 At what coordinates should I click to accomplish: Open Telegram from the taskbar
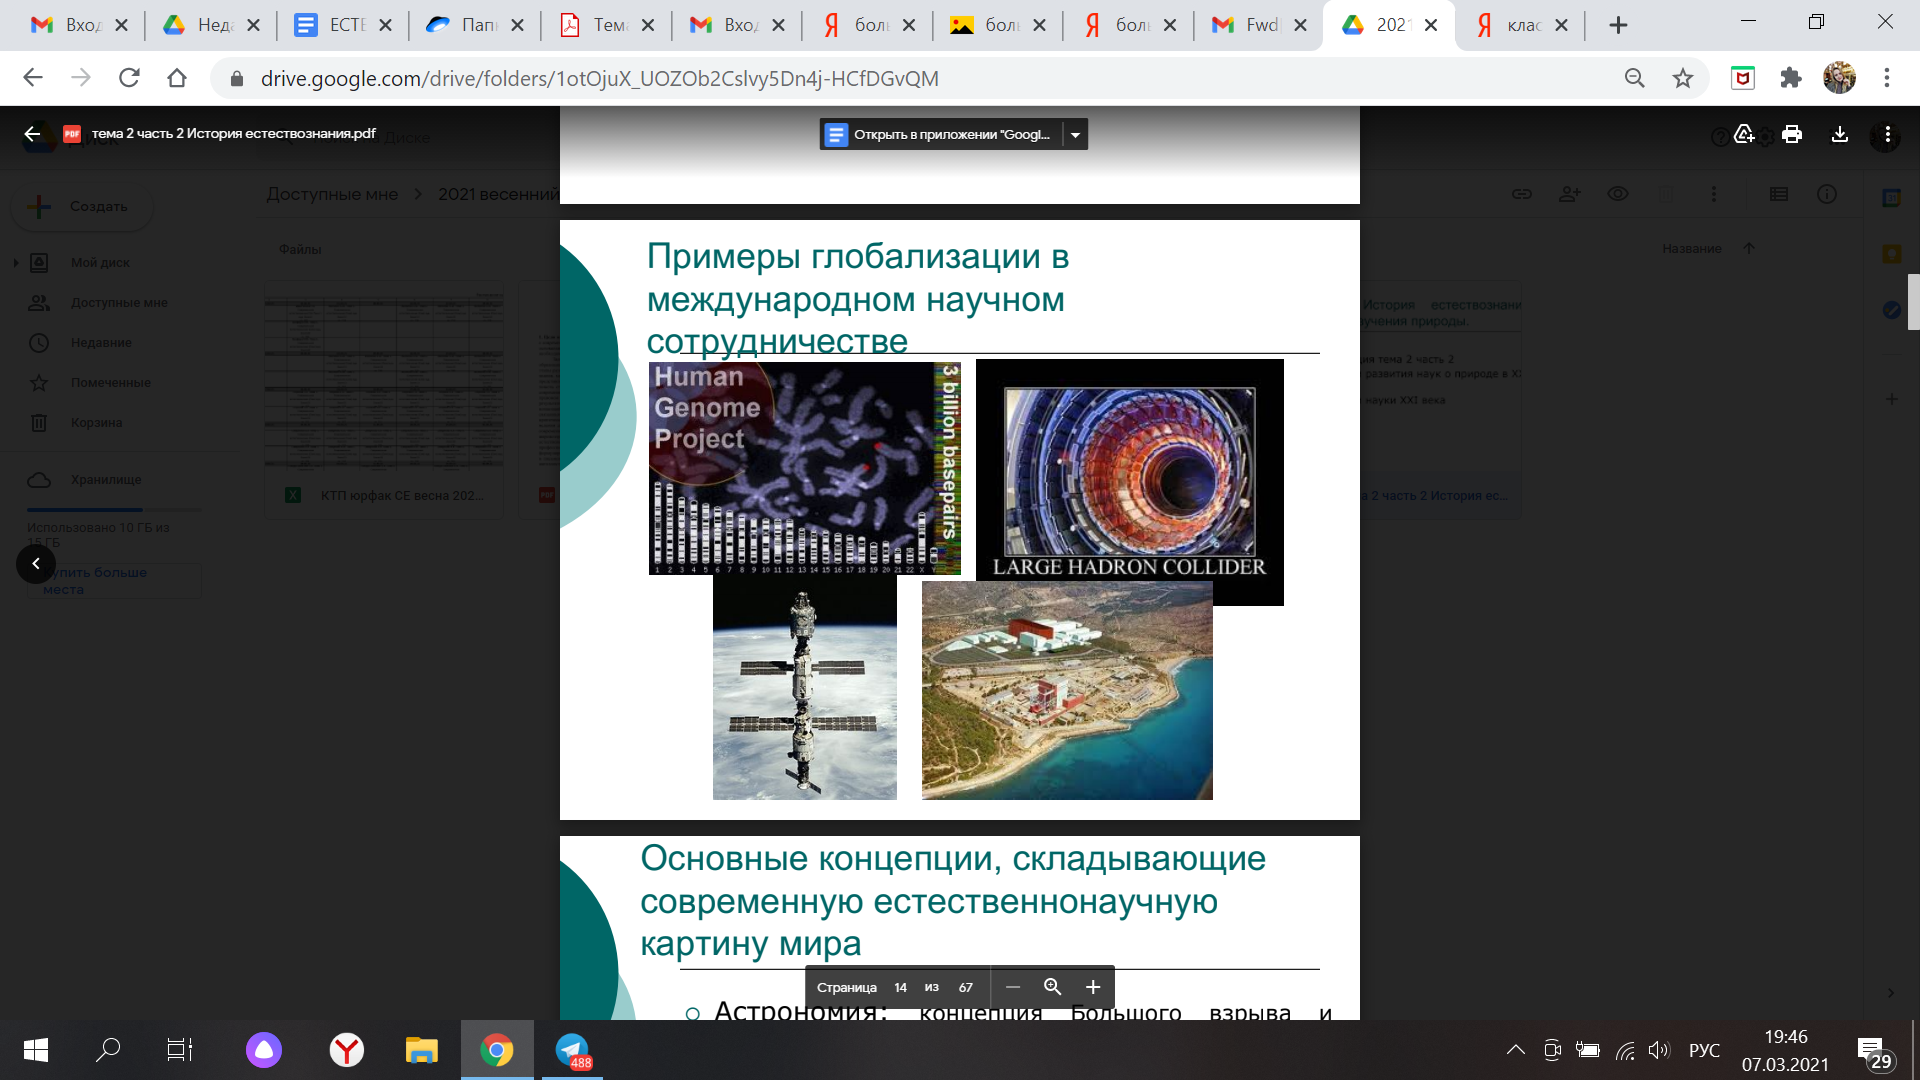pos(573,1050)
